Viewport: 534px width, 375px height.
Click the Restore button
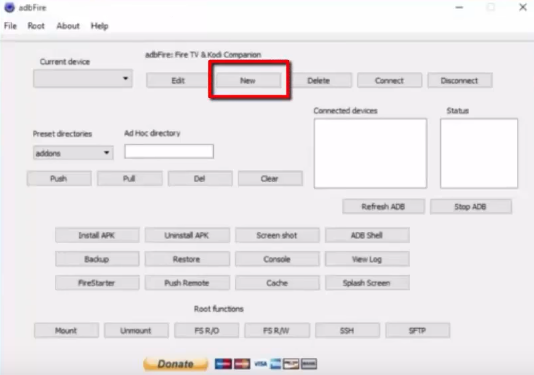[x=187, y=259]
